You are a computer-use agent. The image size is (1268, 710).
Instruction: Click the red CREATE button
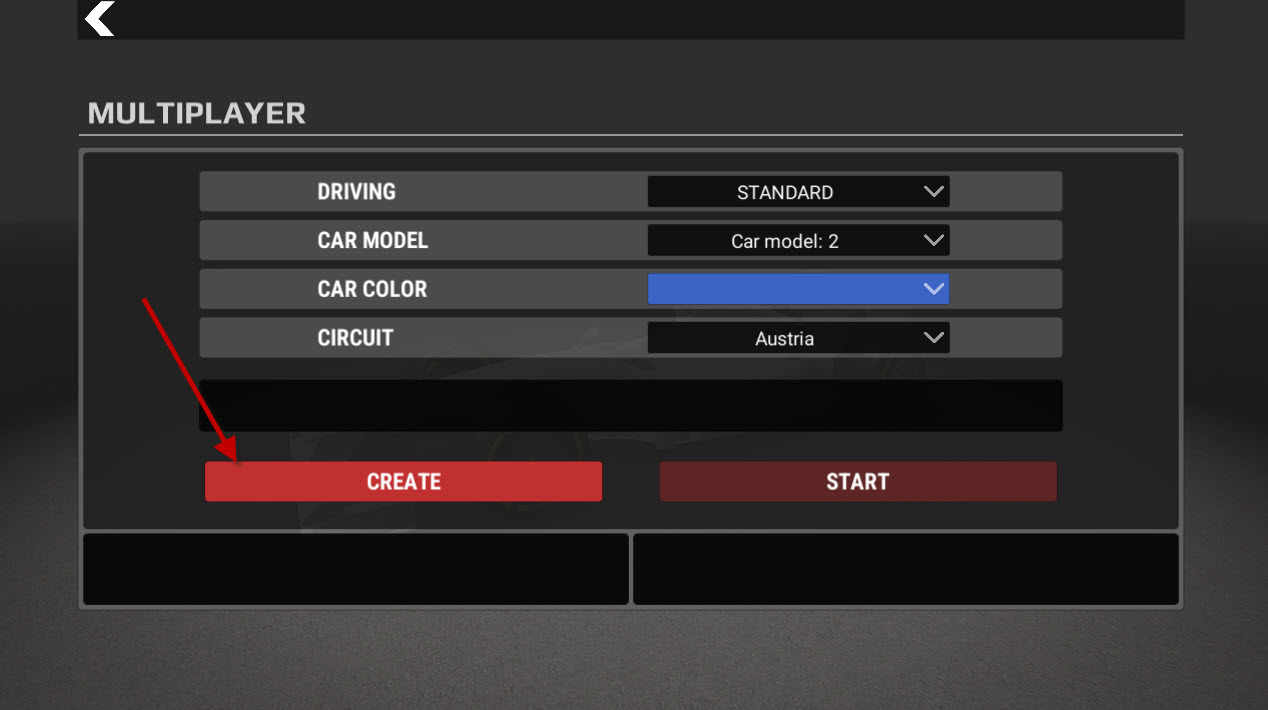click(403, 481)
